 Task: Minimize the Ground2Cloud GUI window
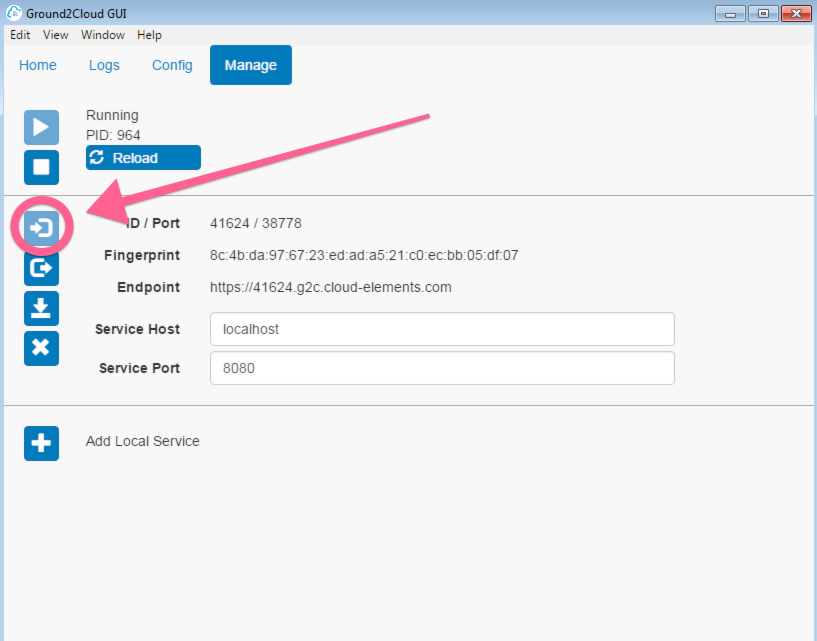pos(731,14)
